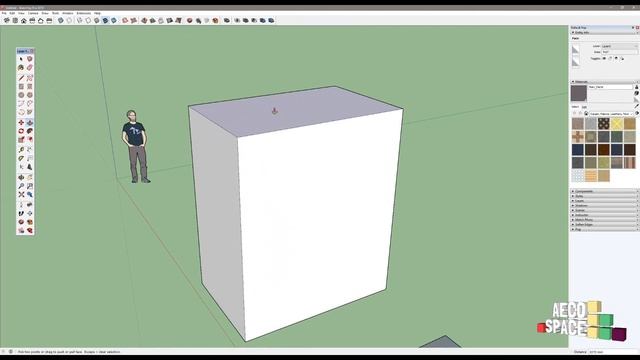
Task: Switch to Front view house icon
Action: (24, 20)
